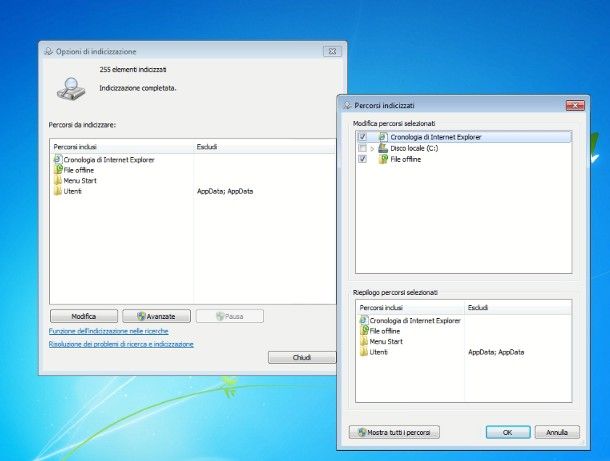Screen dimensions: 610x461
Task: Click Menu Start folder icon in Opzioni list
Action: [58, 180]
